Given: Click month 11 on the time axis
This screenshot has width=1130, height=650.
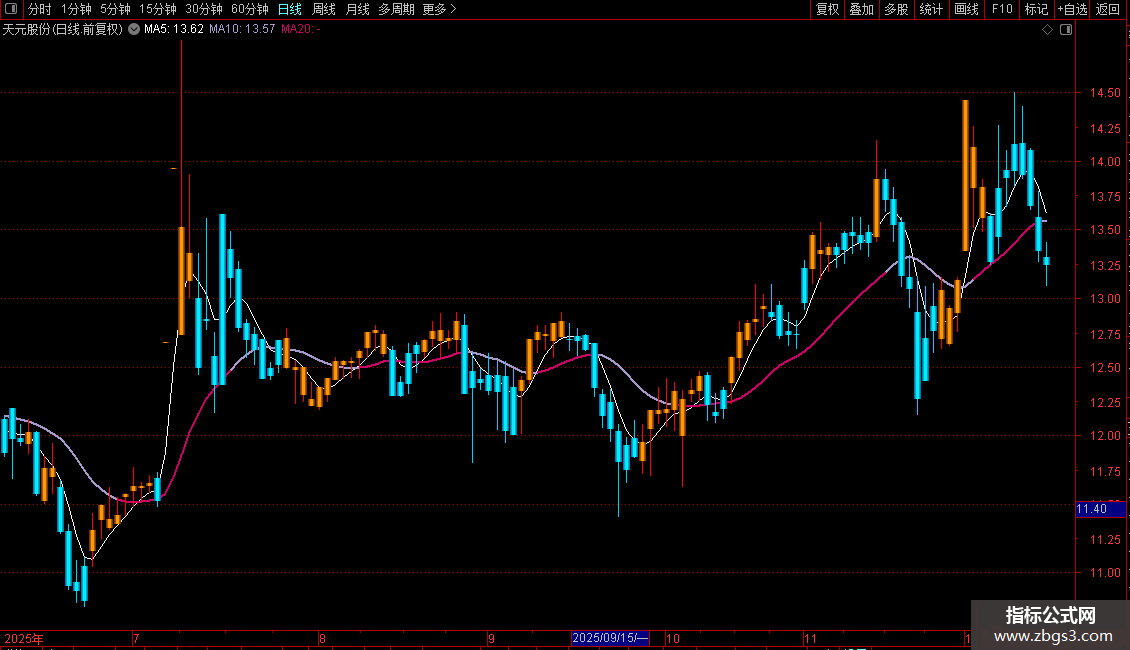Looking at the screenshot, I should [x=811, y=638].
